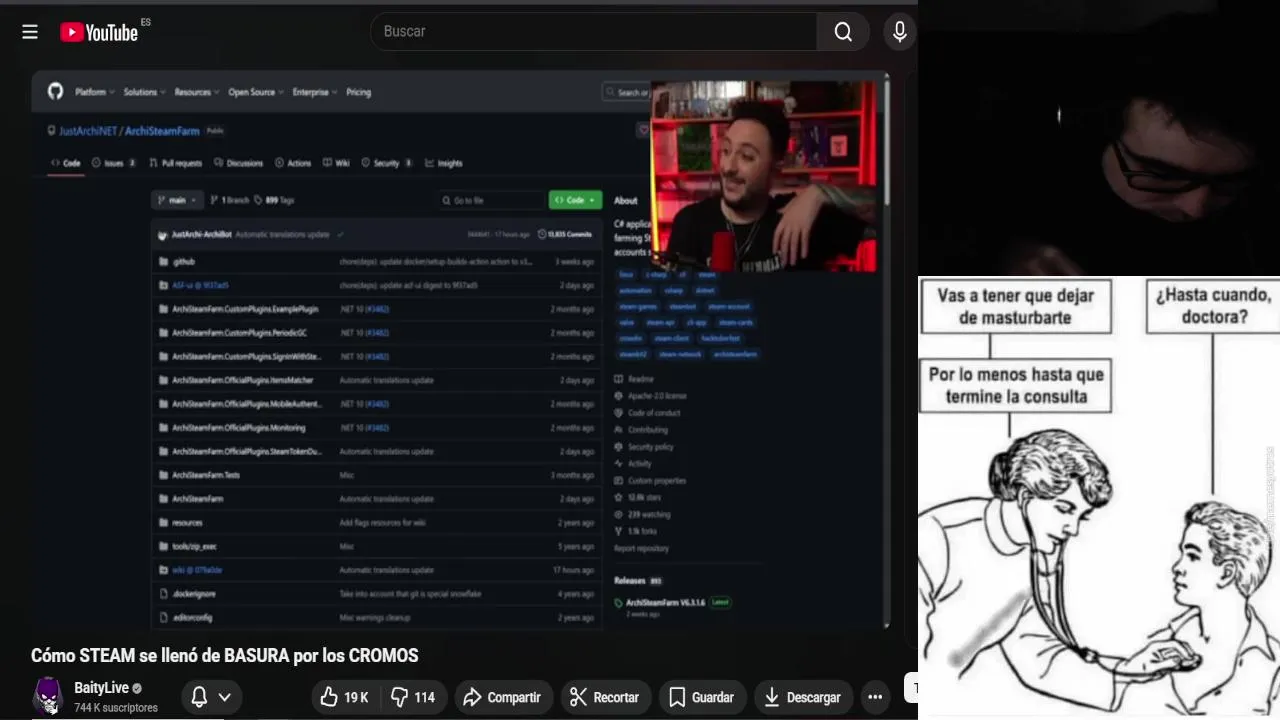Screen dimensions: 1280x720
Task: Click the Compartir share button
Action: click(x=502, y=697)
